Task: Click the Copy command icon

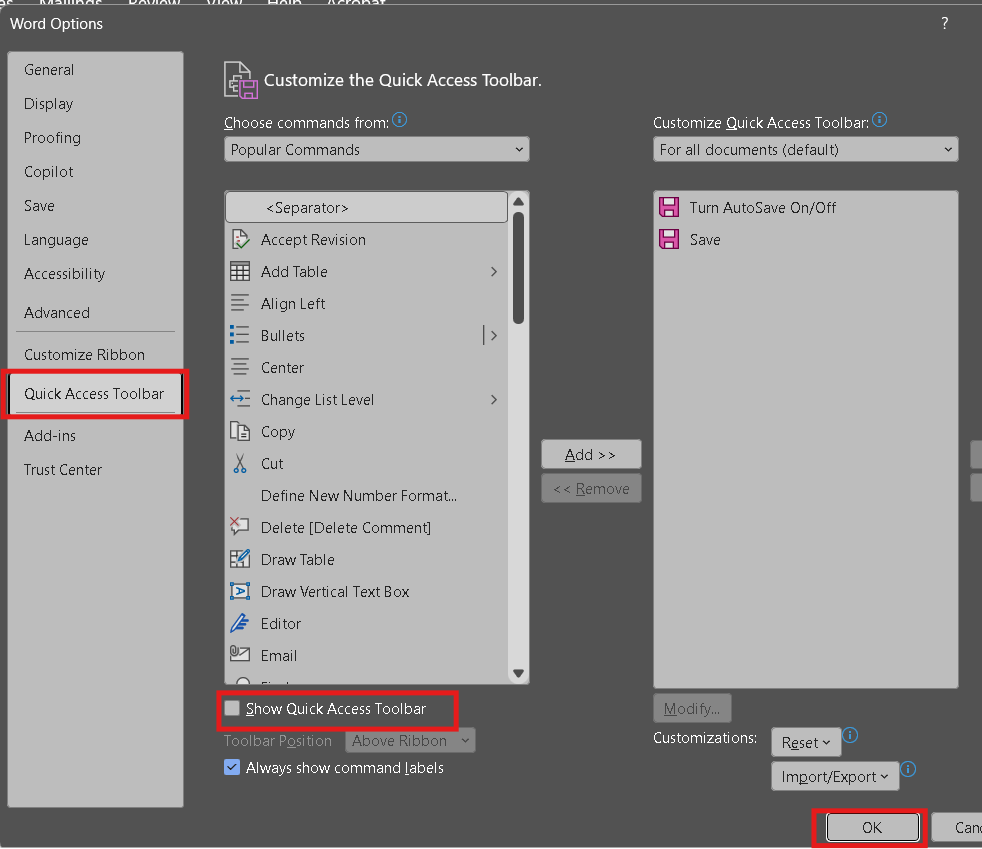Action: pos(240,431)
